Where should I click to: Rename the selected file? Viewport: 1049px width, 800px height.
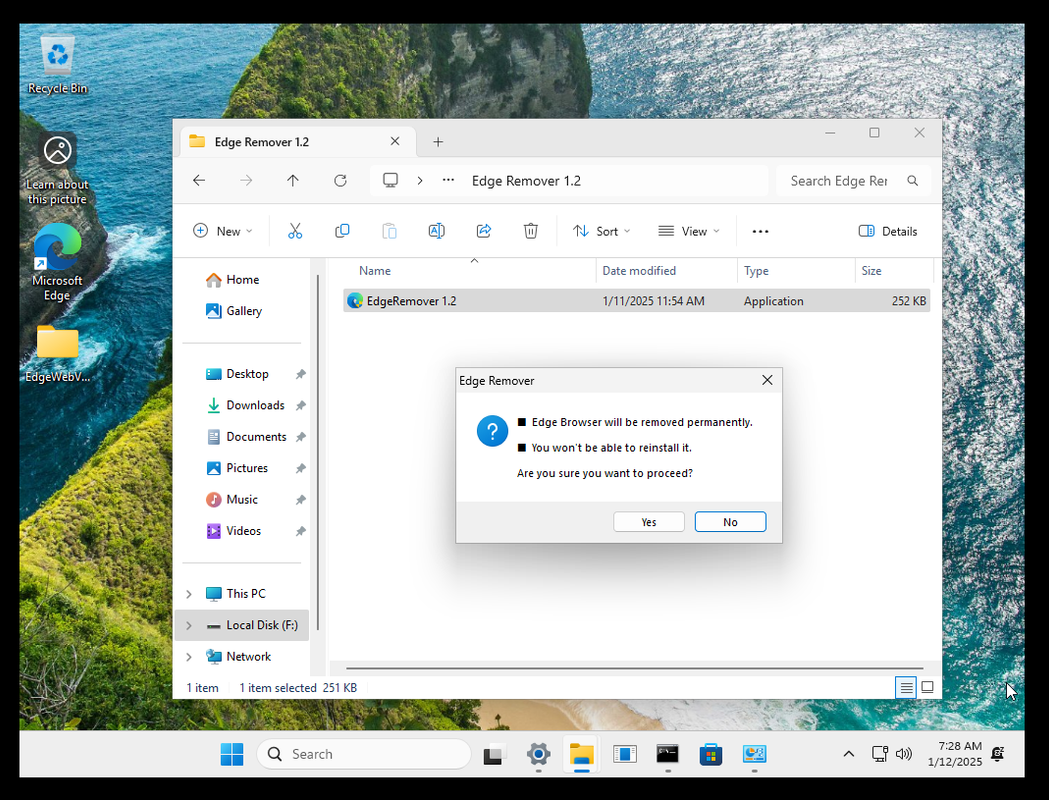click(x=436, y=231)
